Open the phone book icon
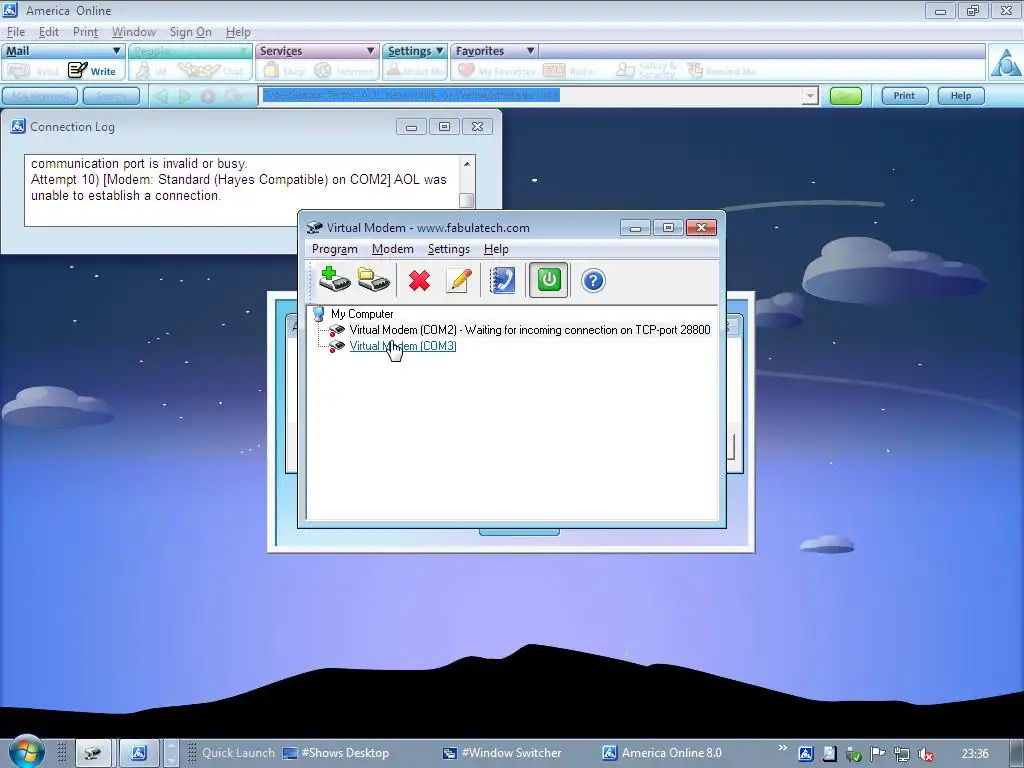1024x768 pixels. [503, 280]
